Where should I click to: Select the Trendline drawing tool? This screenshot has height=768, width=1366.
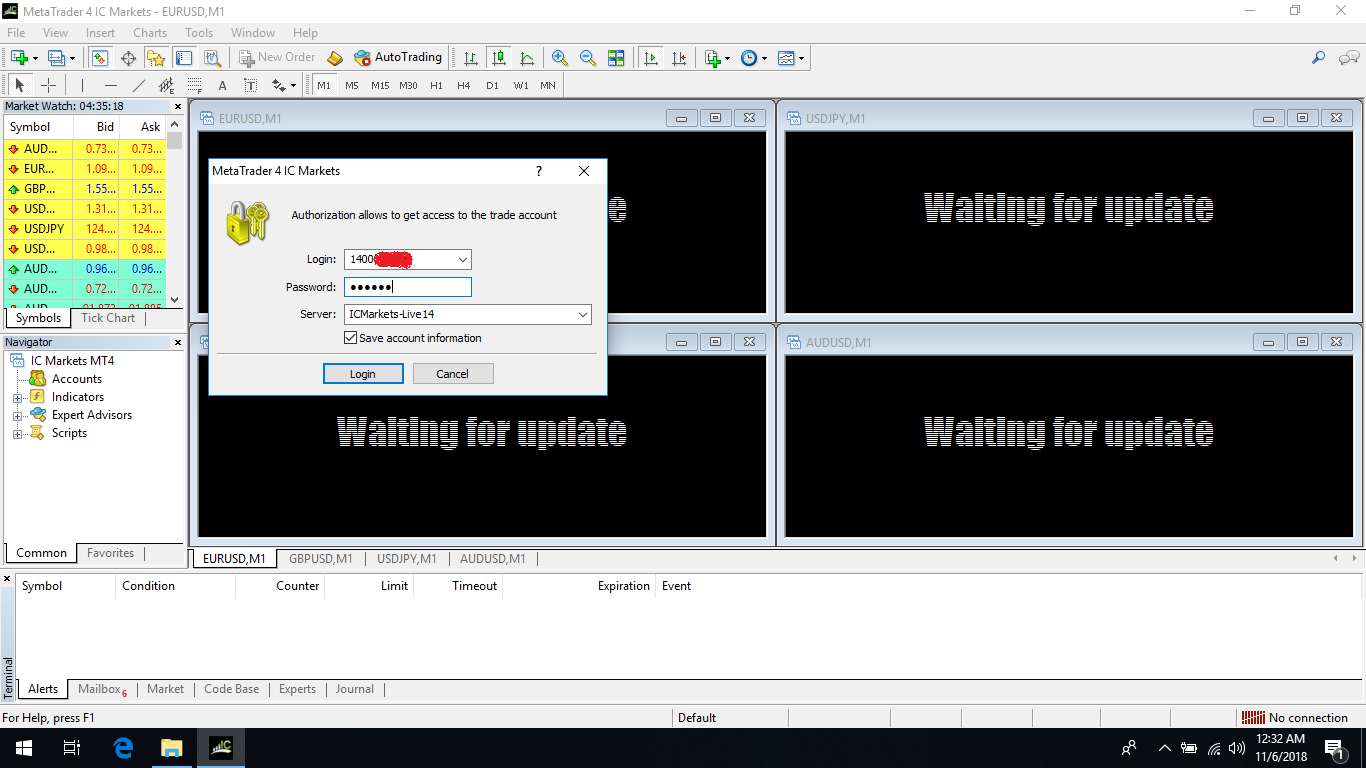(139, 85)
